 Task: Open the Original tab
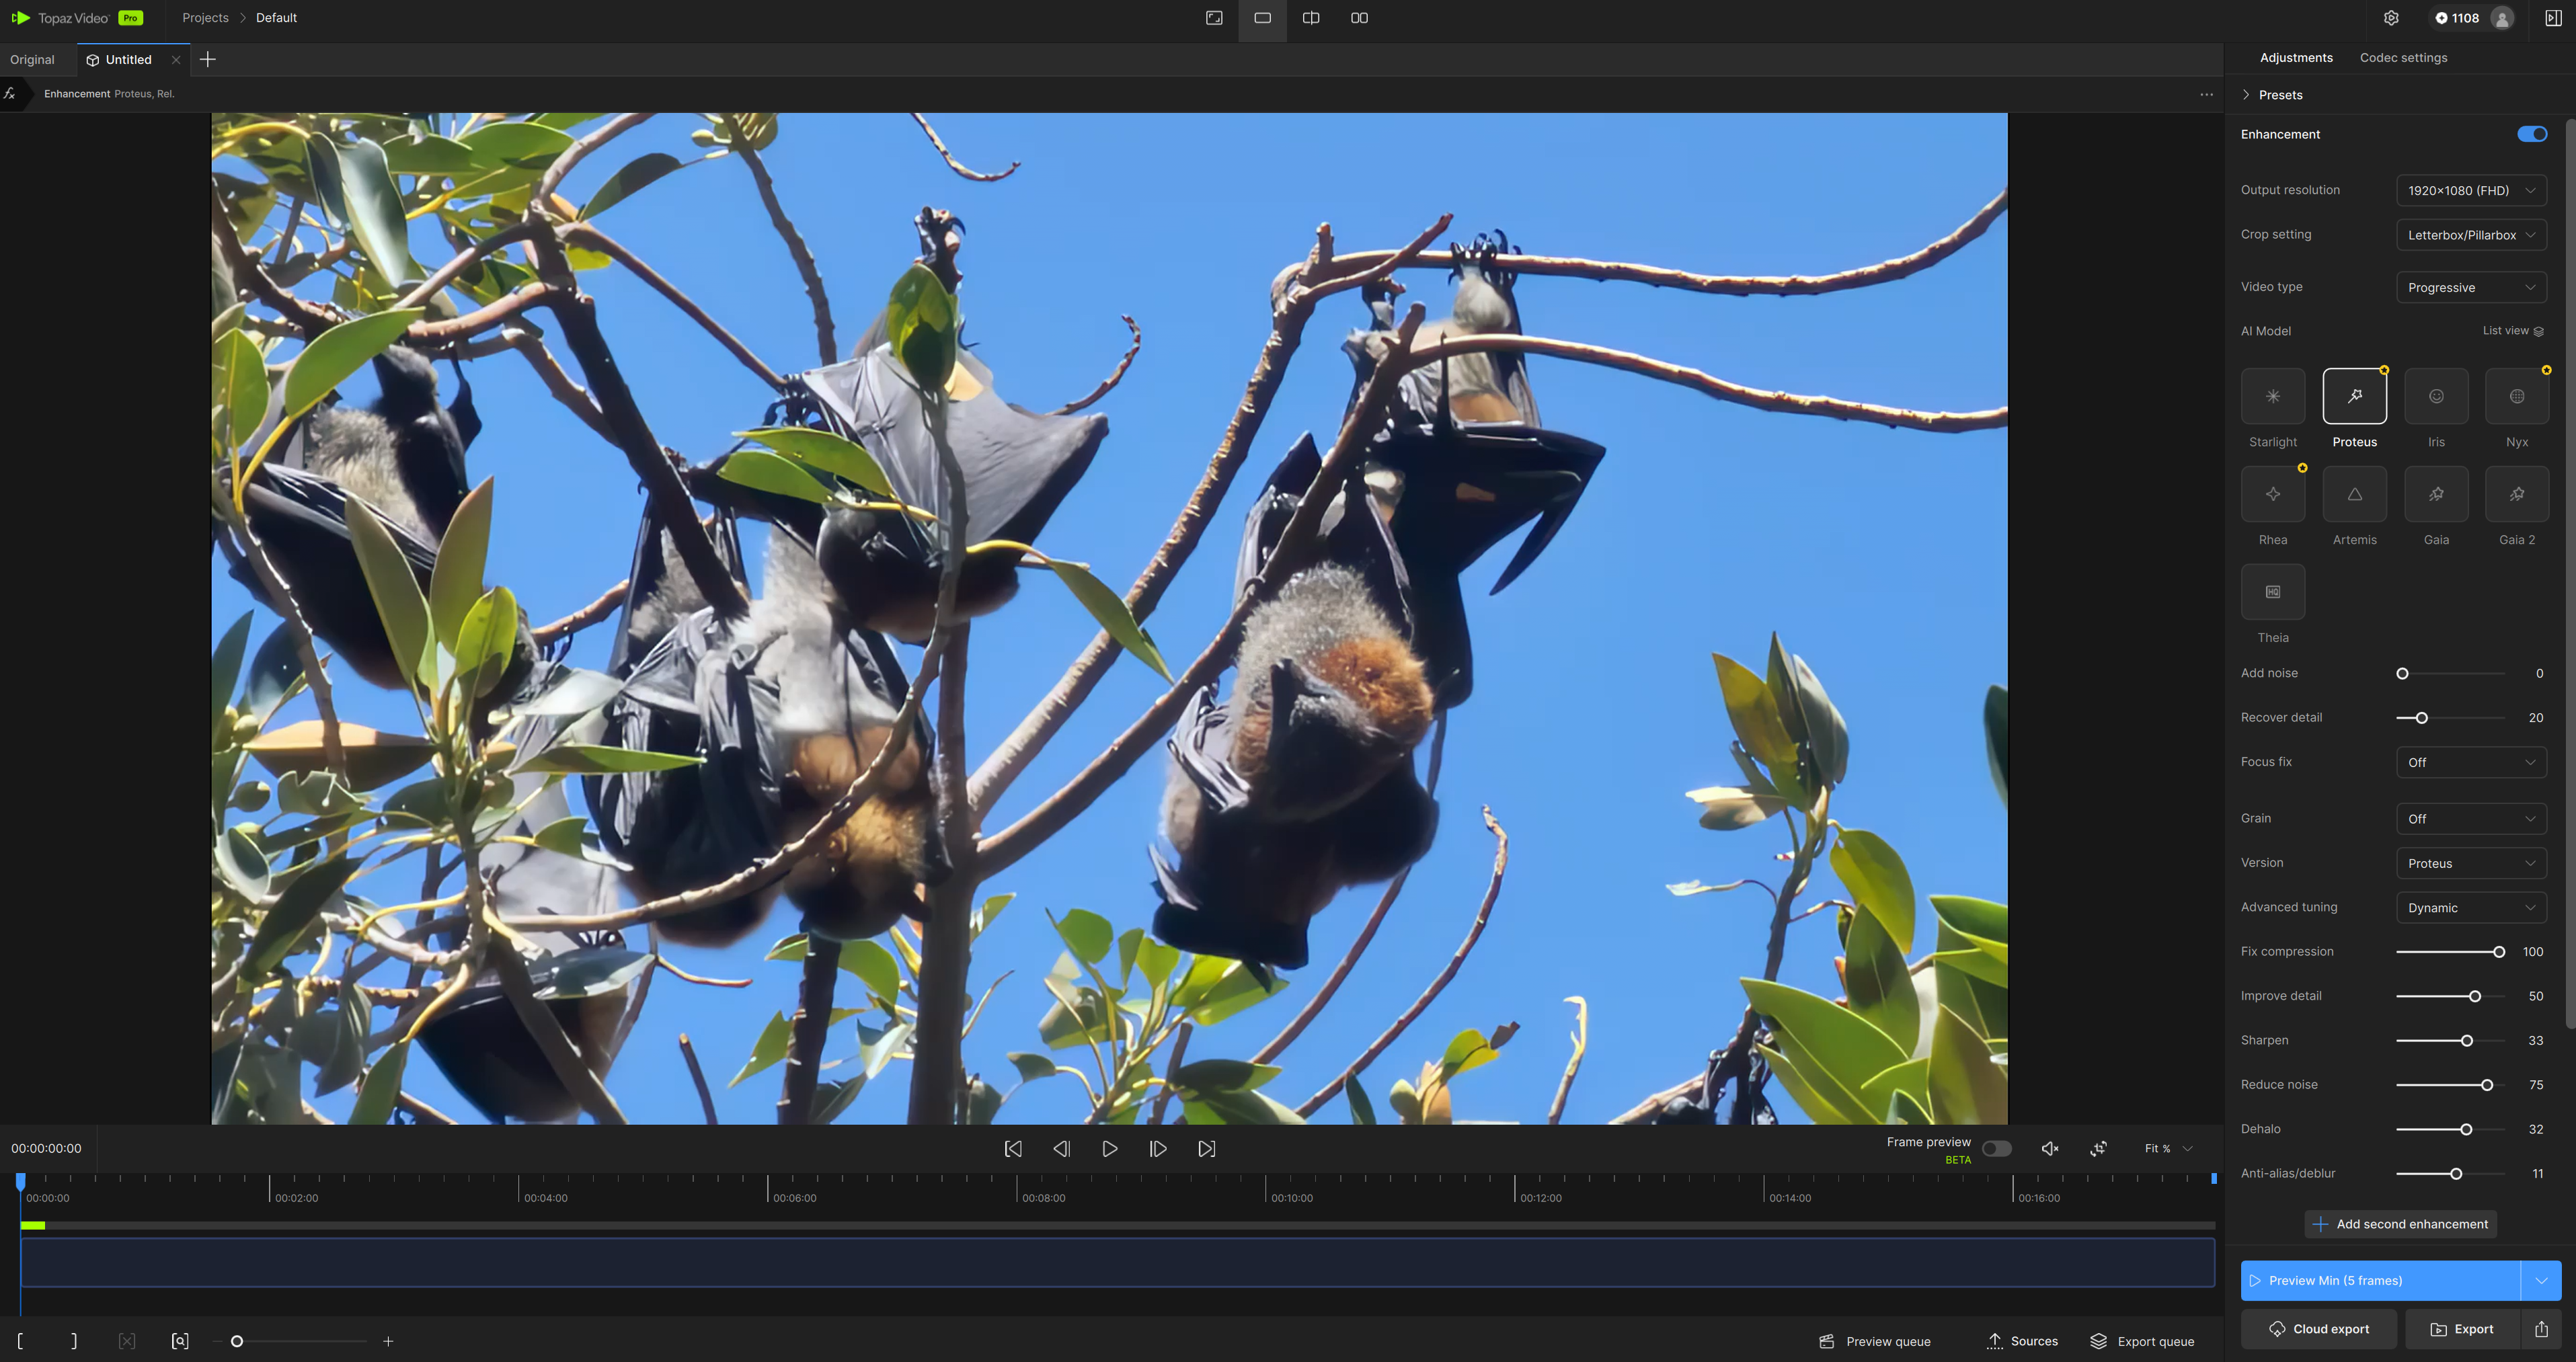33,60
